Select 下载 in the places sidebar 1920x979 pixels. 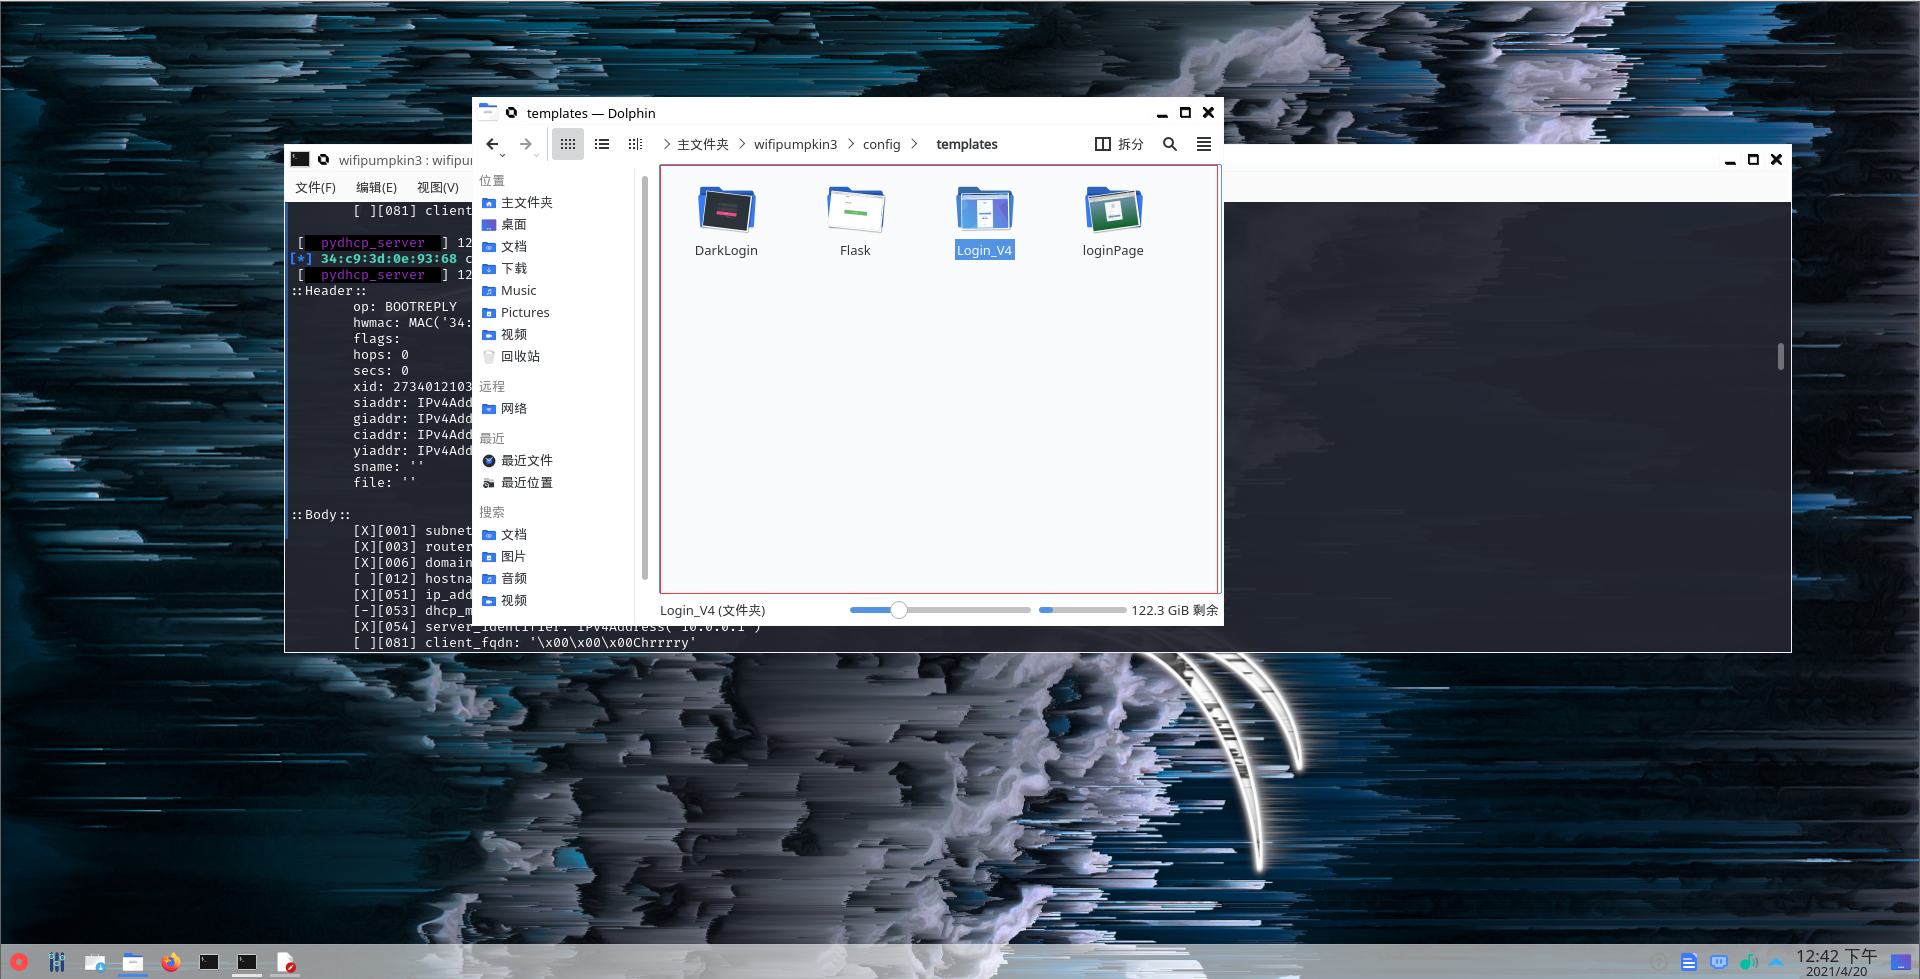coord(513,268)
